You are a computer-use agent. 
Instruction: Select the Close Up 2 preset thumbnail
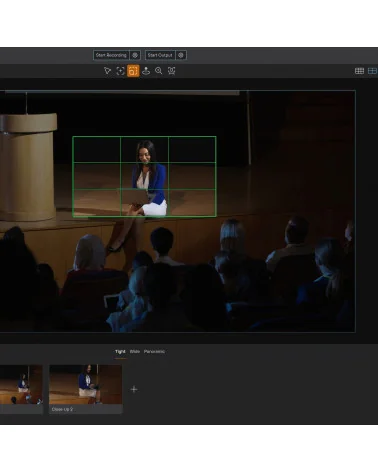tap(86, 389)
